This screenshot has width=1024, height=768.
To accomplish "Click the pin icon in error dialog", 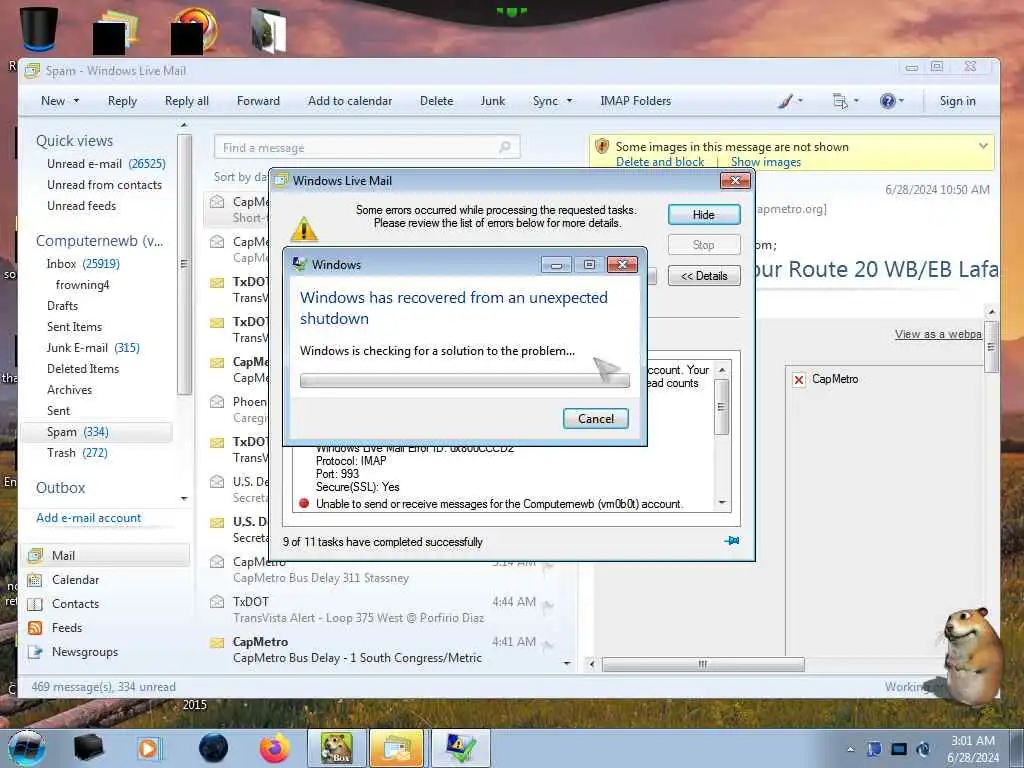I will (732, 541).
